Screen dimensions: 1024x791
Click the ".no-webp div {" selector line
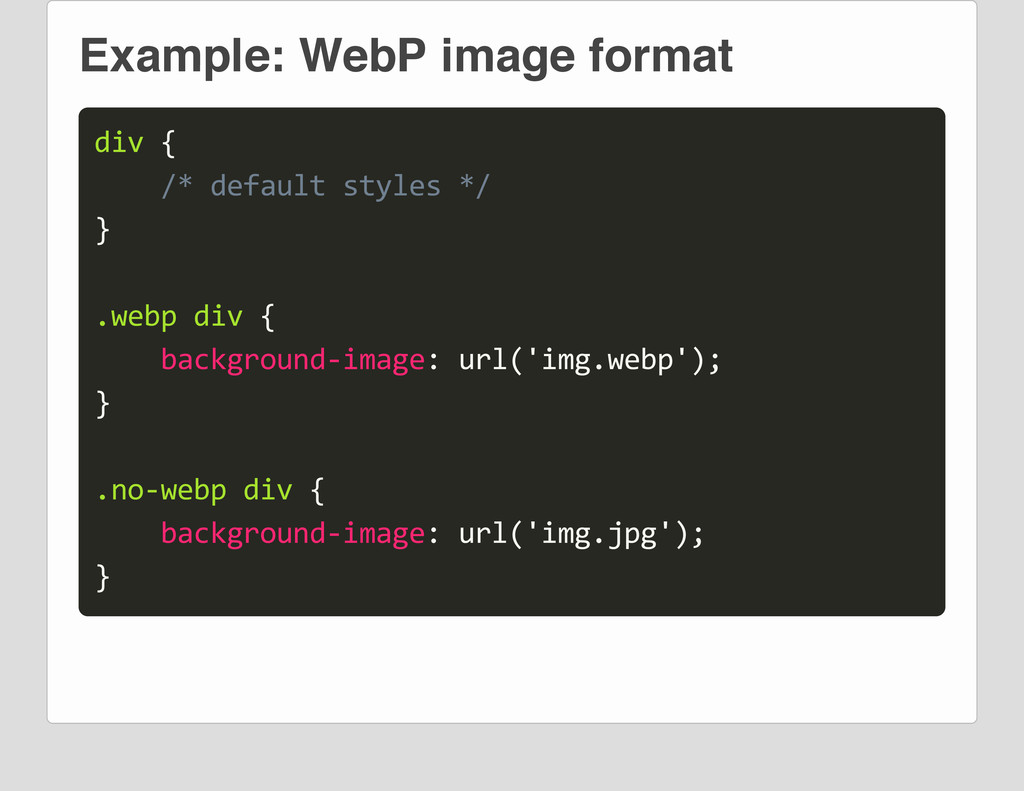click(x=210, y=491)
